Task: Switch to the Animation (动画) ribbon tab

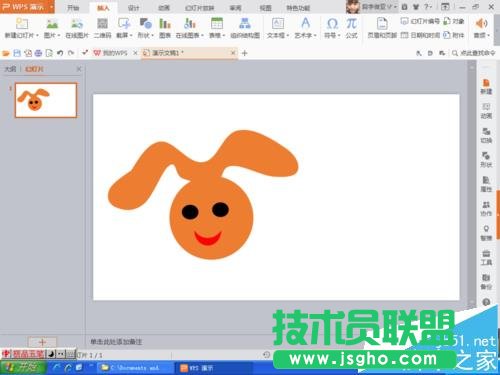Action: point(164,8)
